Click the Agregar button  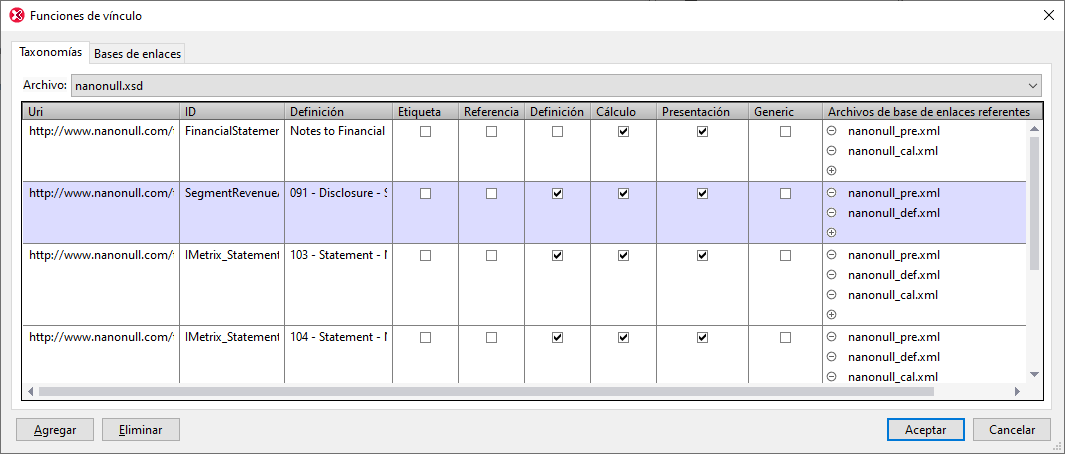point(55,429)
